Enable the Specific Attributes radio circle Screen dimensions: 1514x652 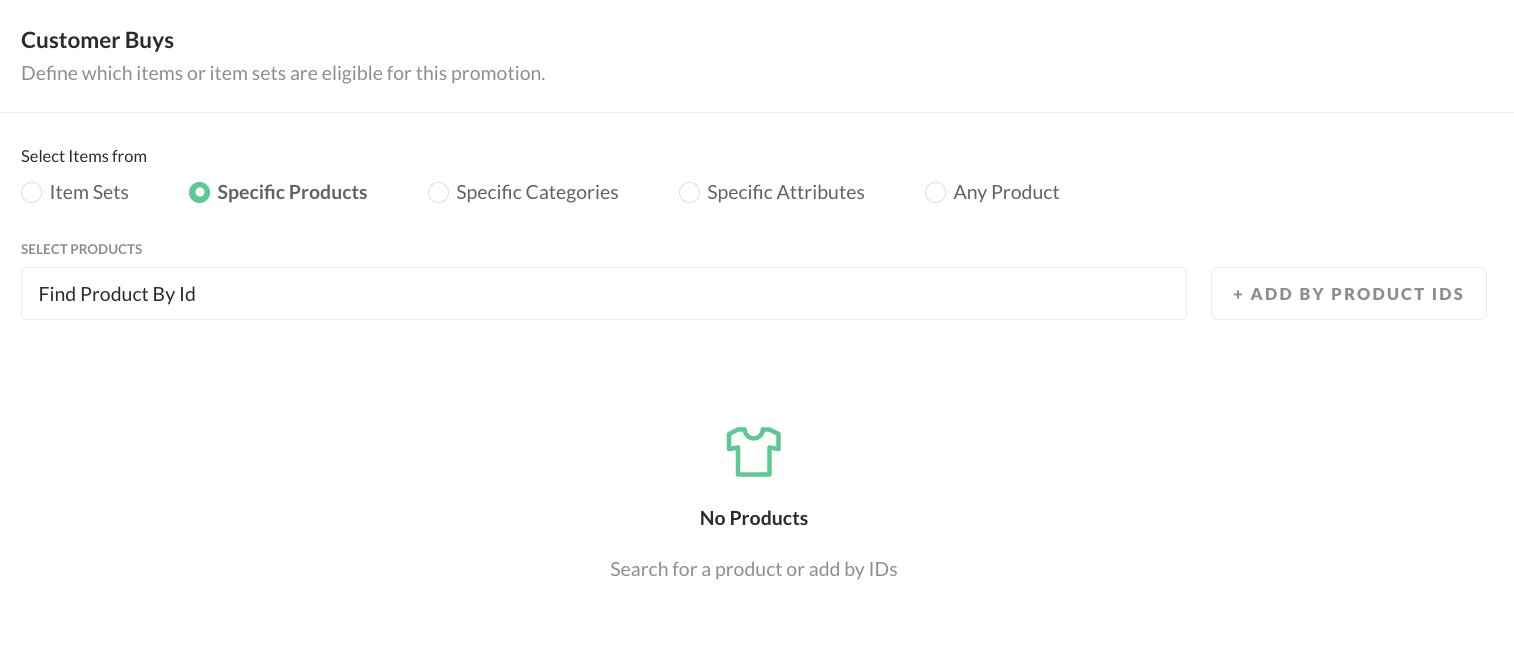pyautogui.click(x=689, y=193)
